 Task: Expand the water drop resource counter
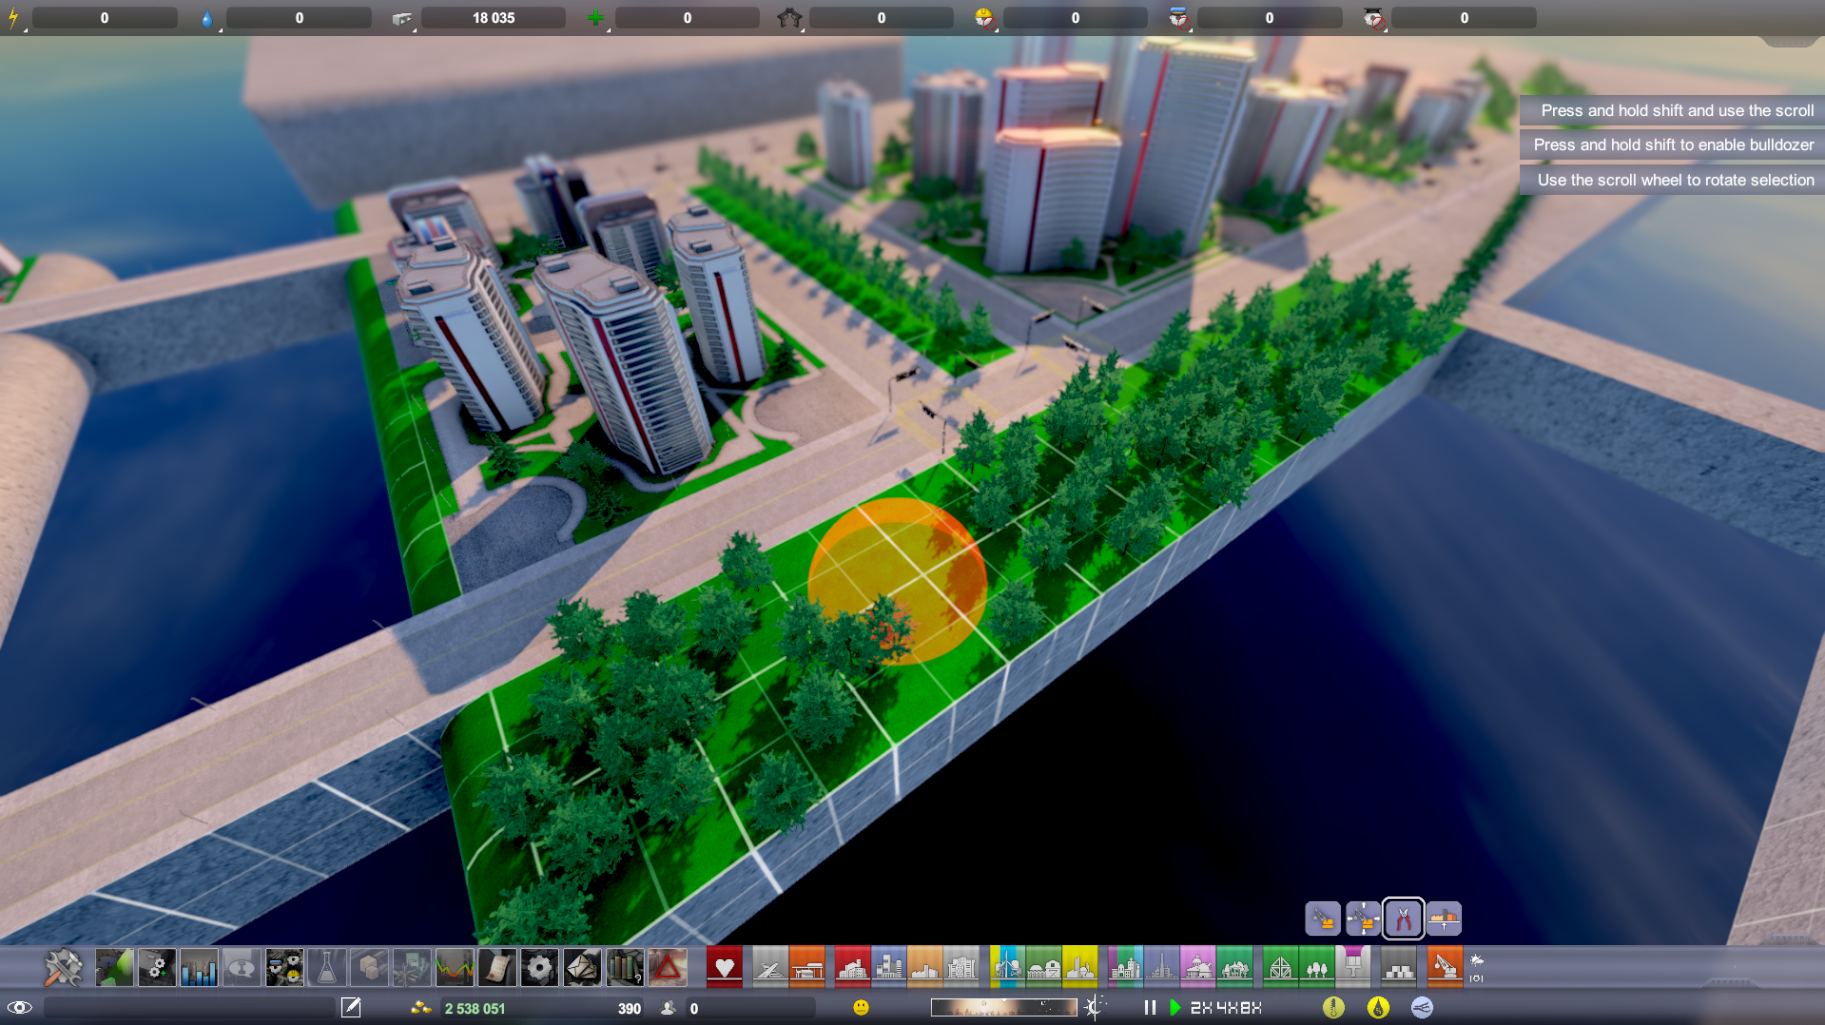click(208, 19)
